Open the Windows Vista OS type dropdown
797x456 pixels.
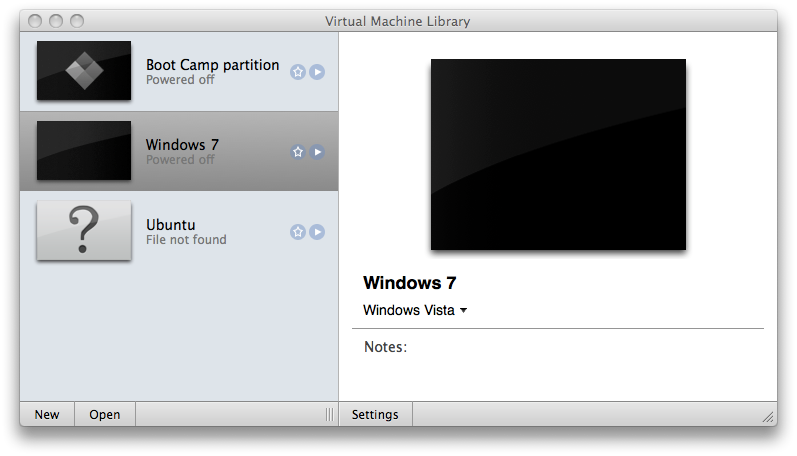(x=415, y=310)
